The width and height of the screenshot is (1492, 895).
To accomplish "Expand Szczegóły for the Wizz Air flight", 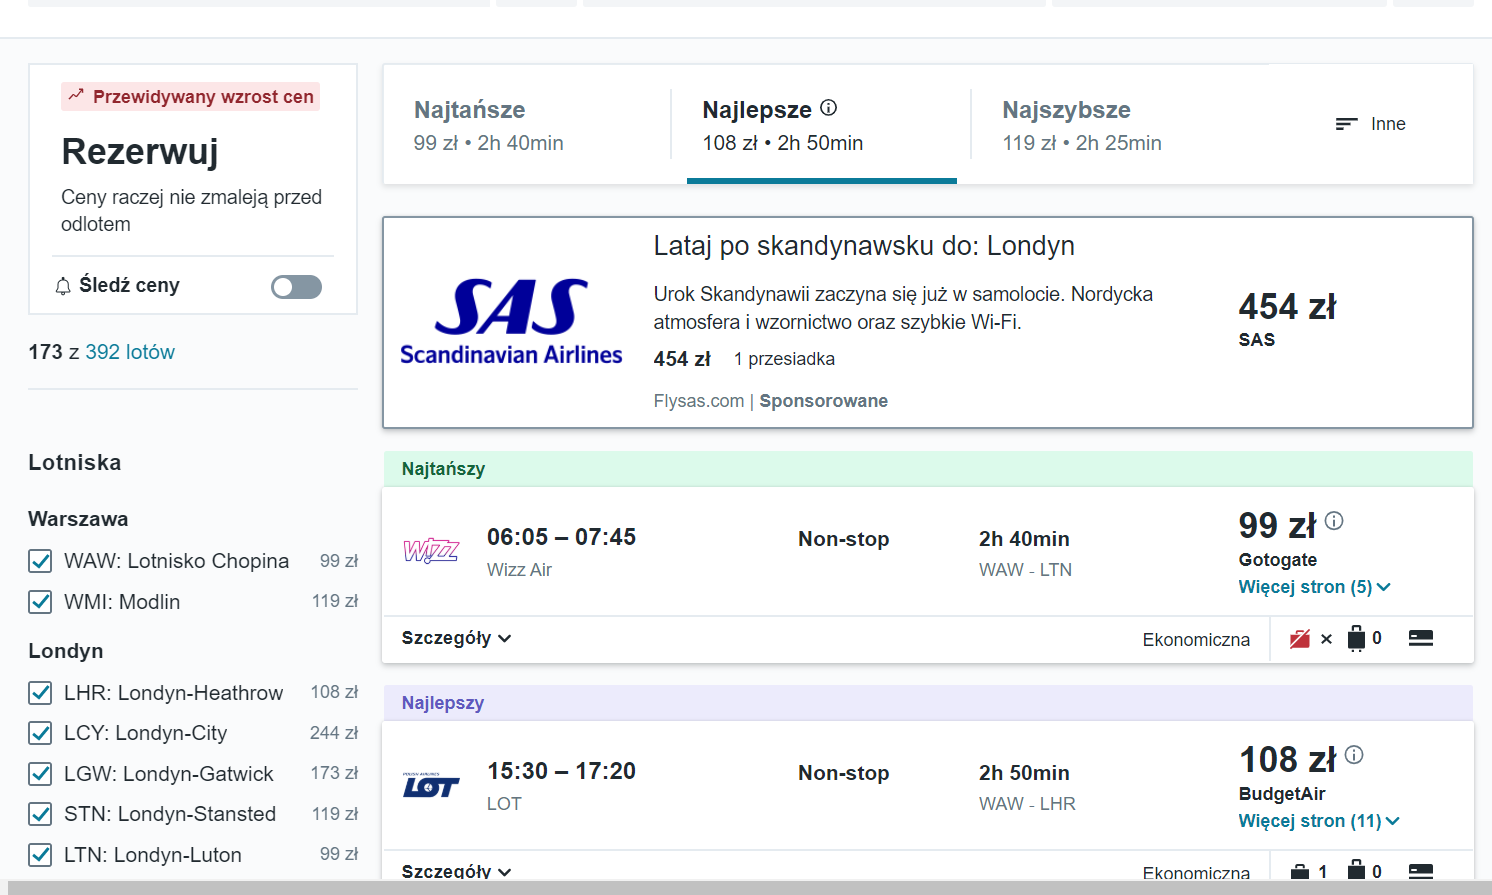I will click(x=456, y=638).
